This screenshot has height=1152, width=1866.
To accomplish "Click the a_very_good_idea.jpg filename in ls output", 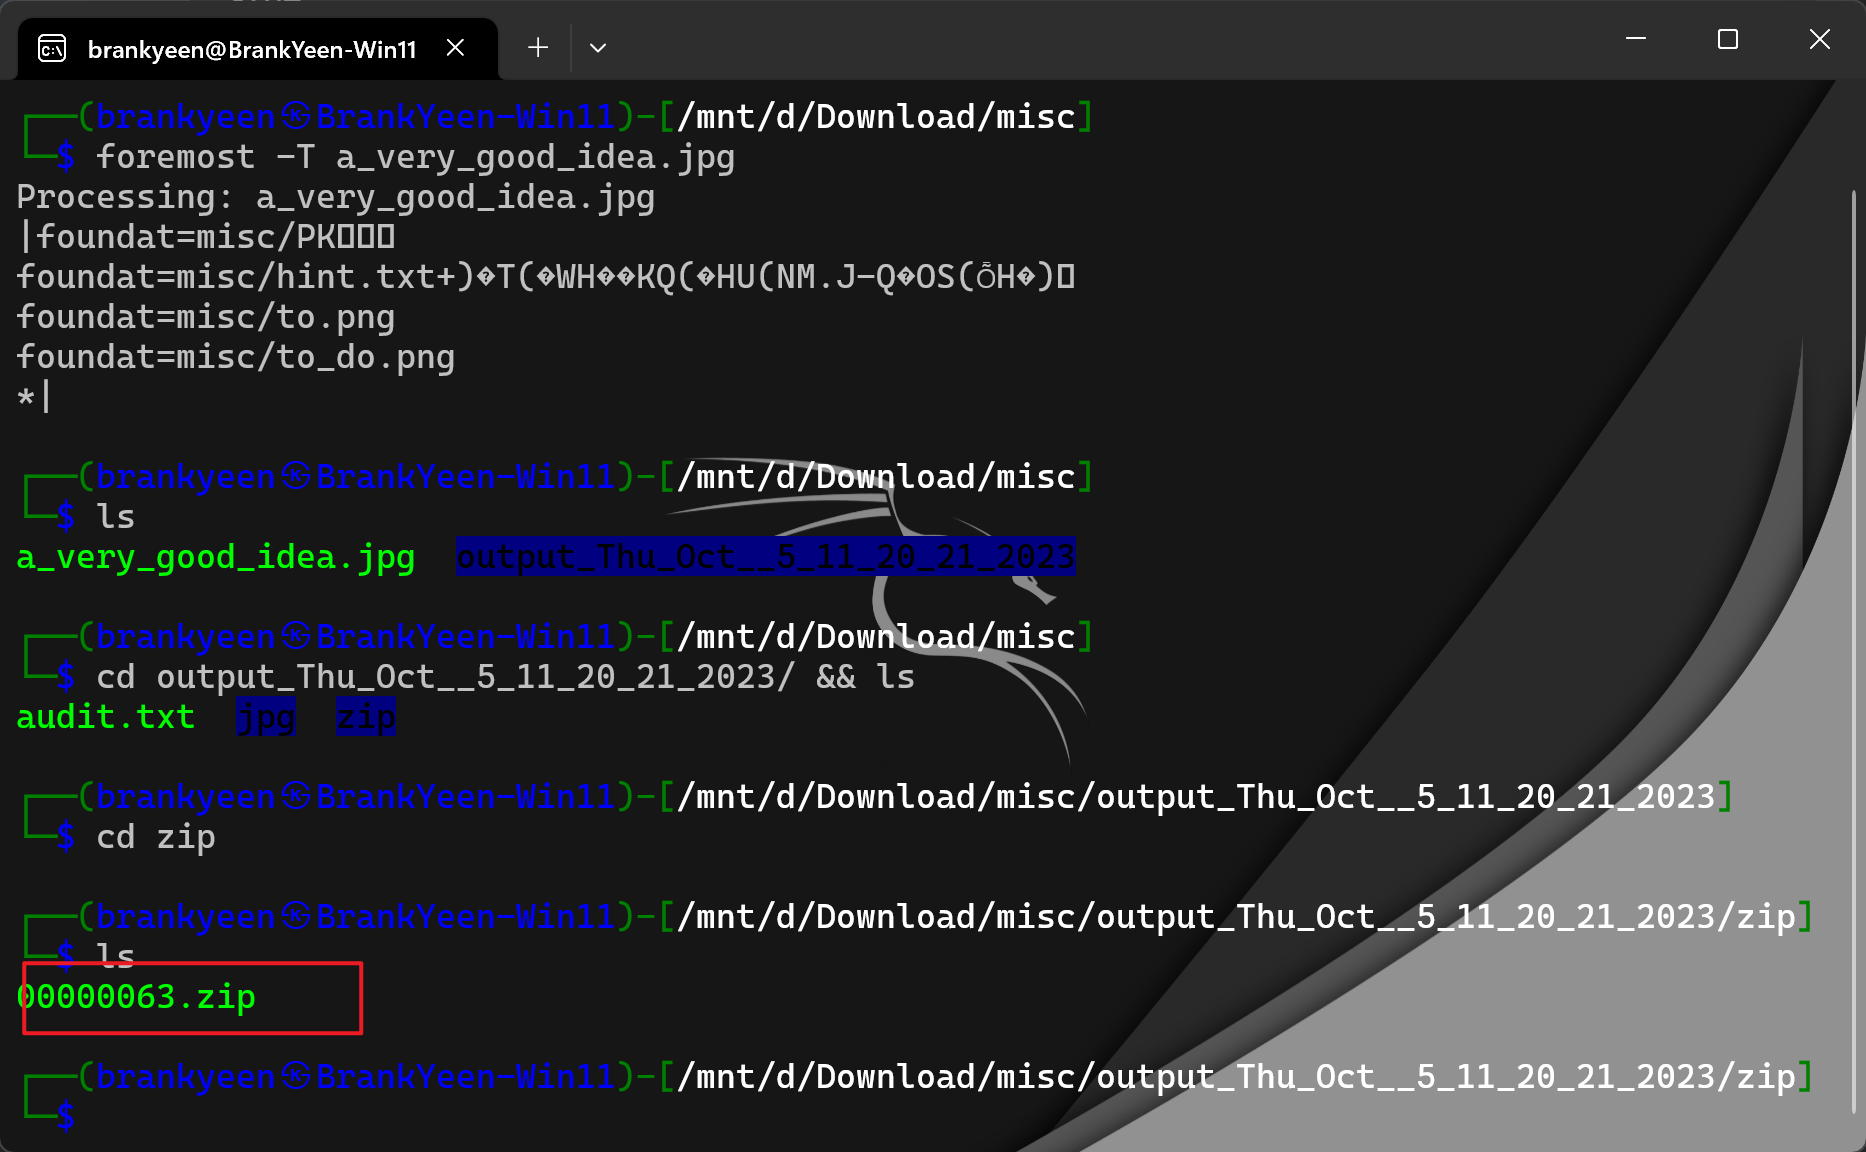I will 216,557.
